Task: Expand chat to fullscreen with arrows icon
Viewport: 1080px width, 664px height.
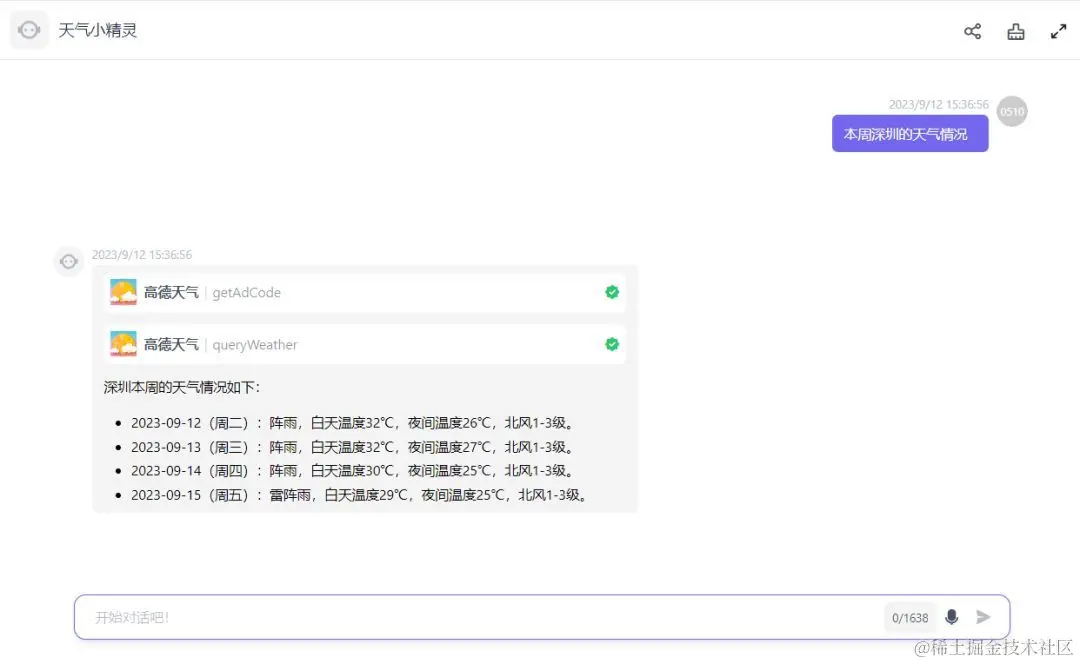Action: (x=1059, y=31)
